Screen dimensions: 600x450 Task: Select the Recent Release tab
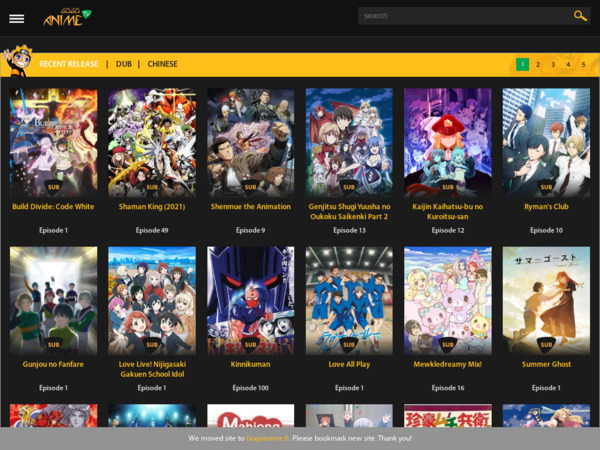pyautogui.click(x=69, y=64)
